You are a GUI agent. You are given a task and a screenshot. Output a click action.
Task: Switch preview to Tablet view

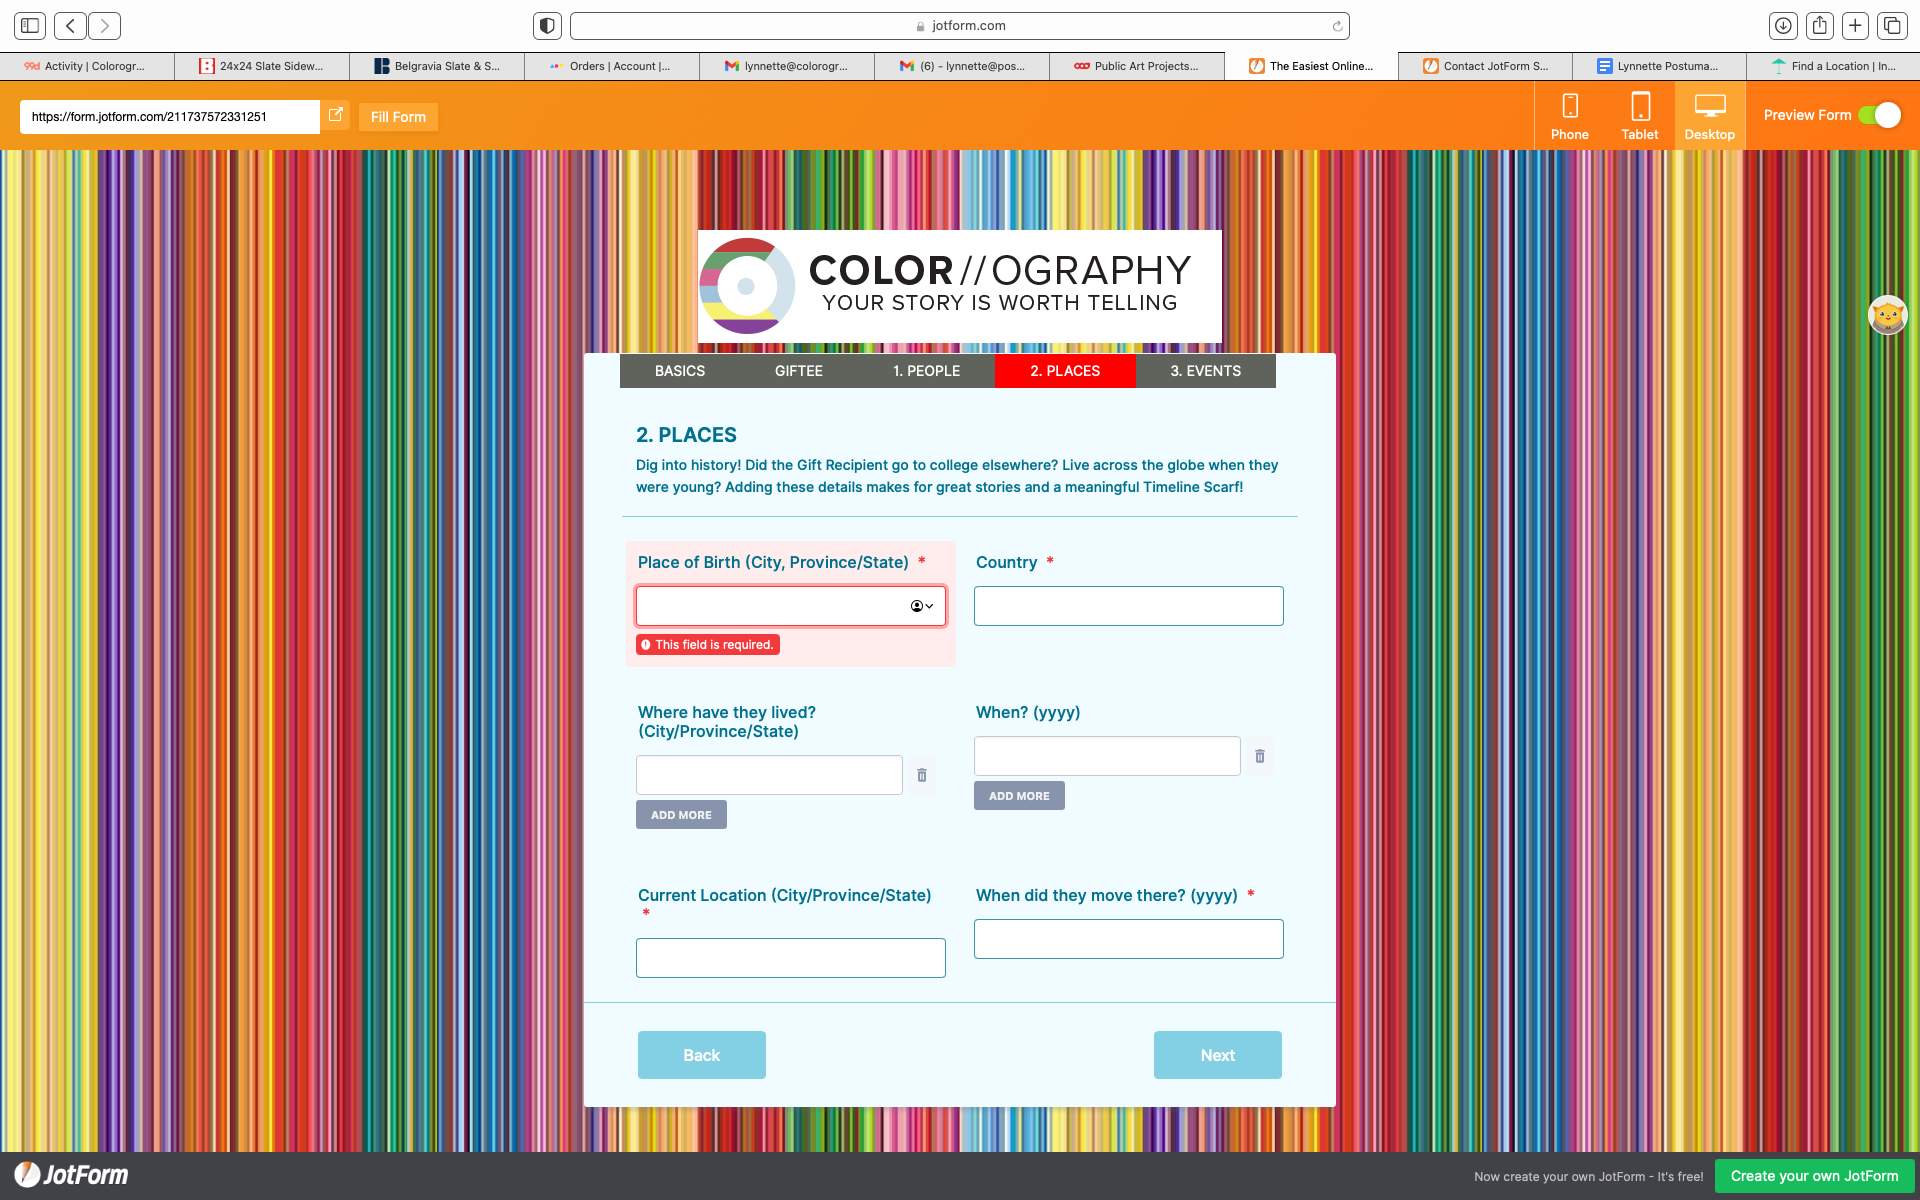click(x=1639, y=116)
